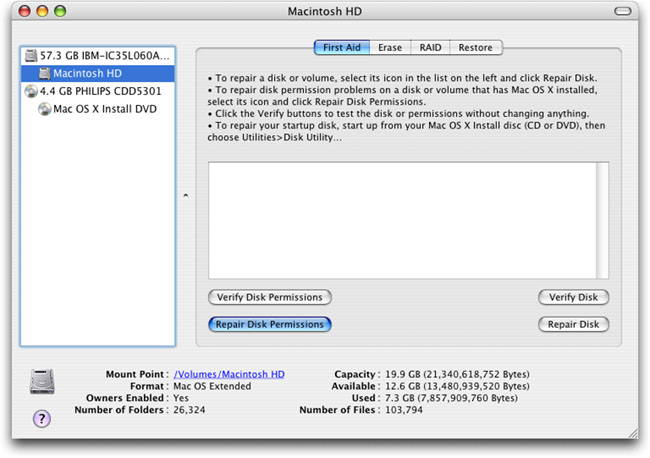Click the Available value 12.6 GB
The width and height of the screenshot is (650, 458).
tap(457, 386)
